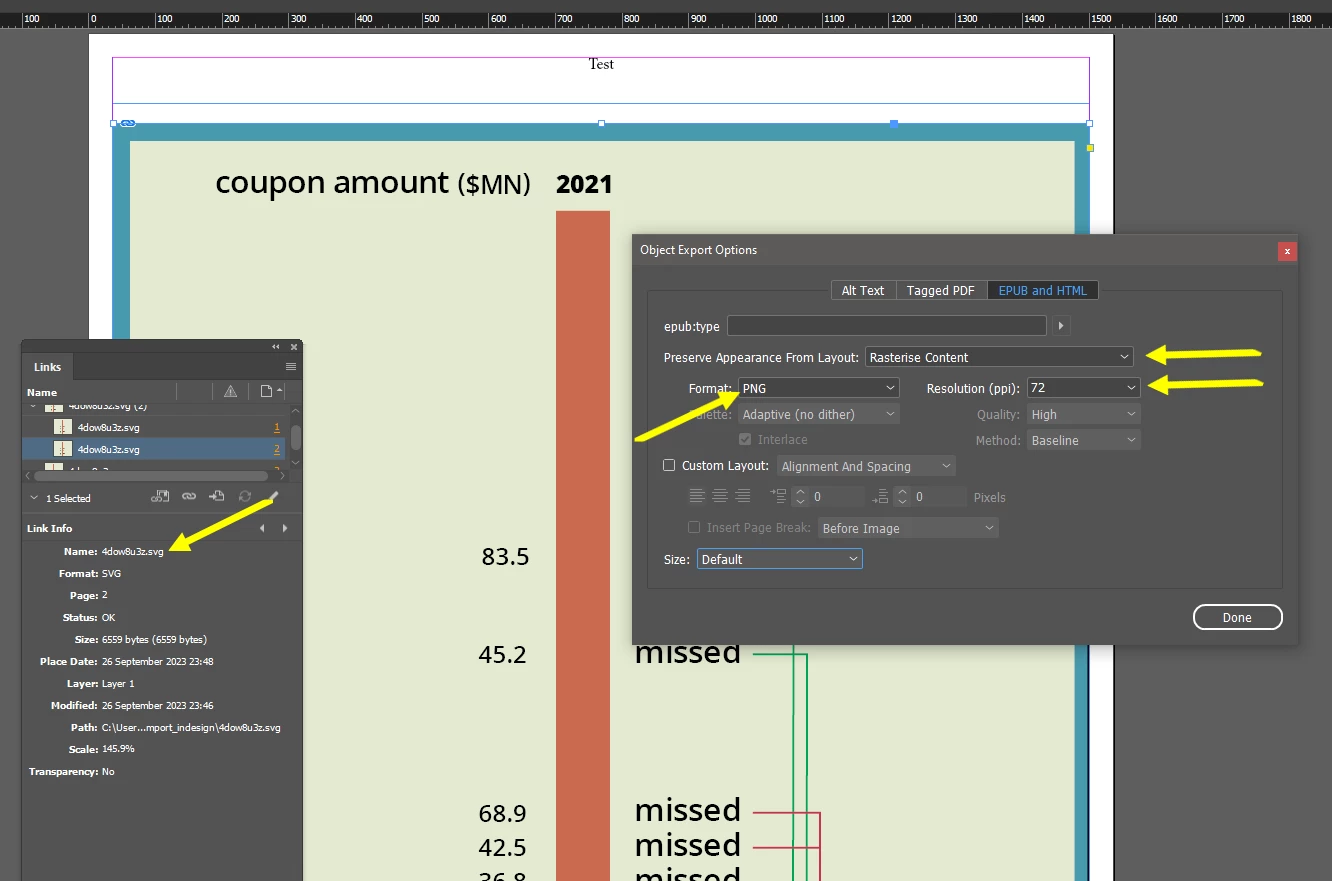Click the "2021" heading on the chart

pyautogui.click(x=584, y=184)
